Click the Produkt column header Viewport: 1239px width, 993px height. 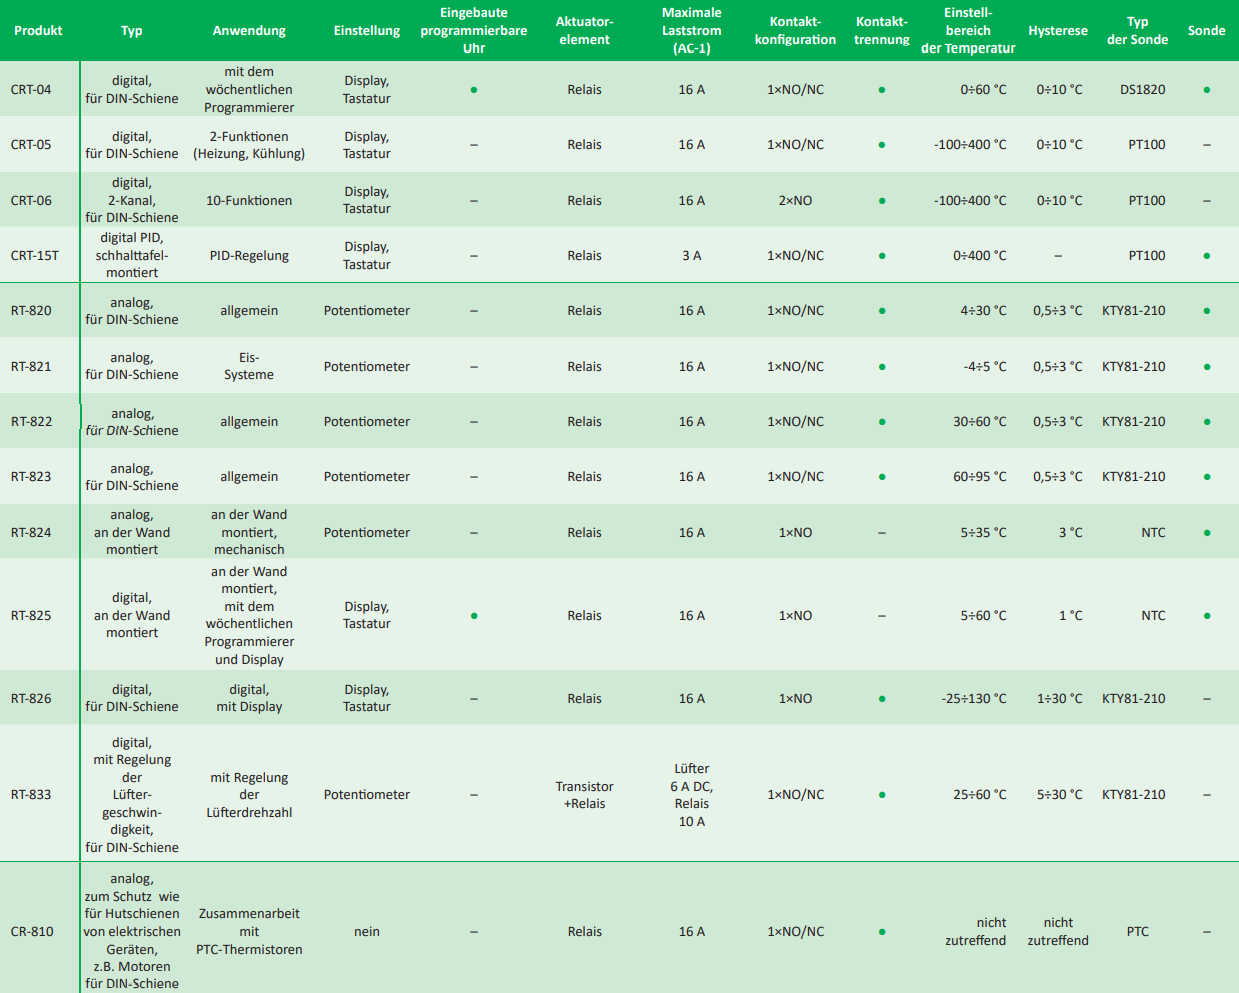pos(38,31)
